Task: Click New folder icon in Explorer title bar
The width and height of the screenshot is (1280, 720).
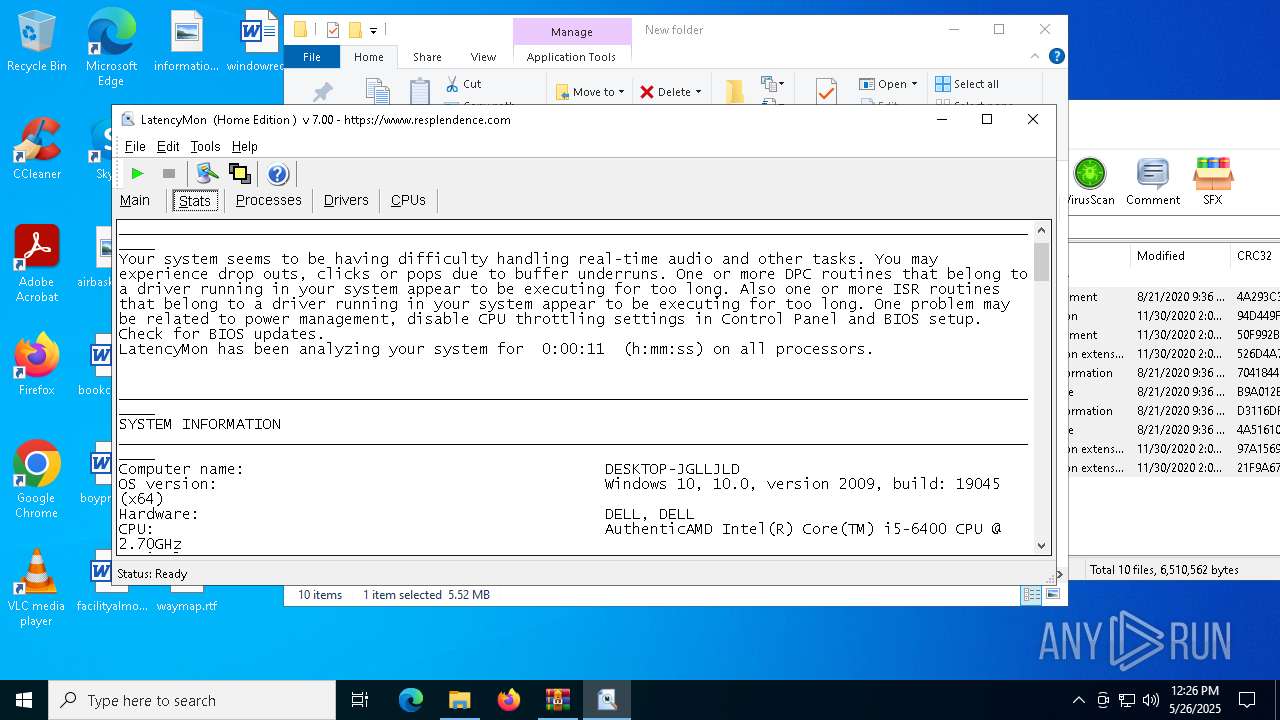Action: pos(355,30)
